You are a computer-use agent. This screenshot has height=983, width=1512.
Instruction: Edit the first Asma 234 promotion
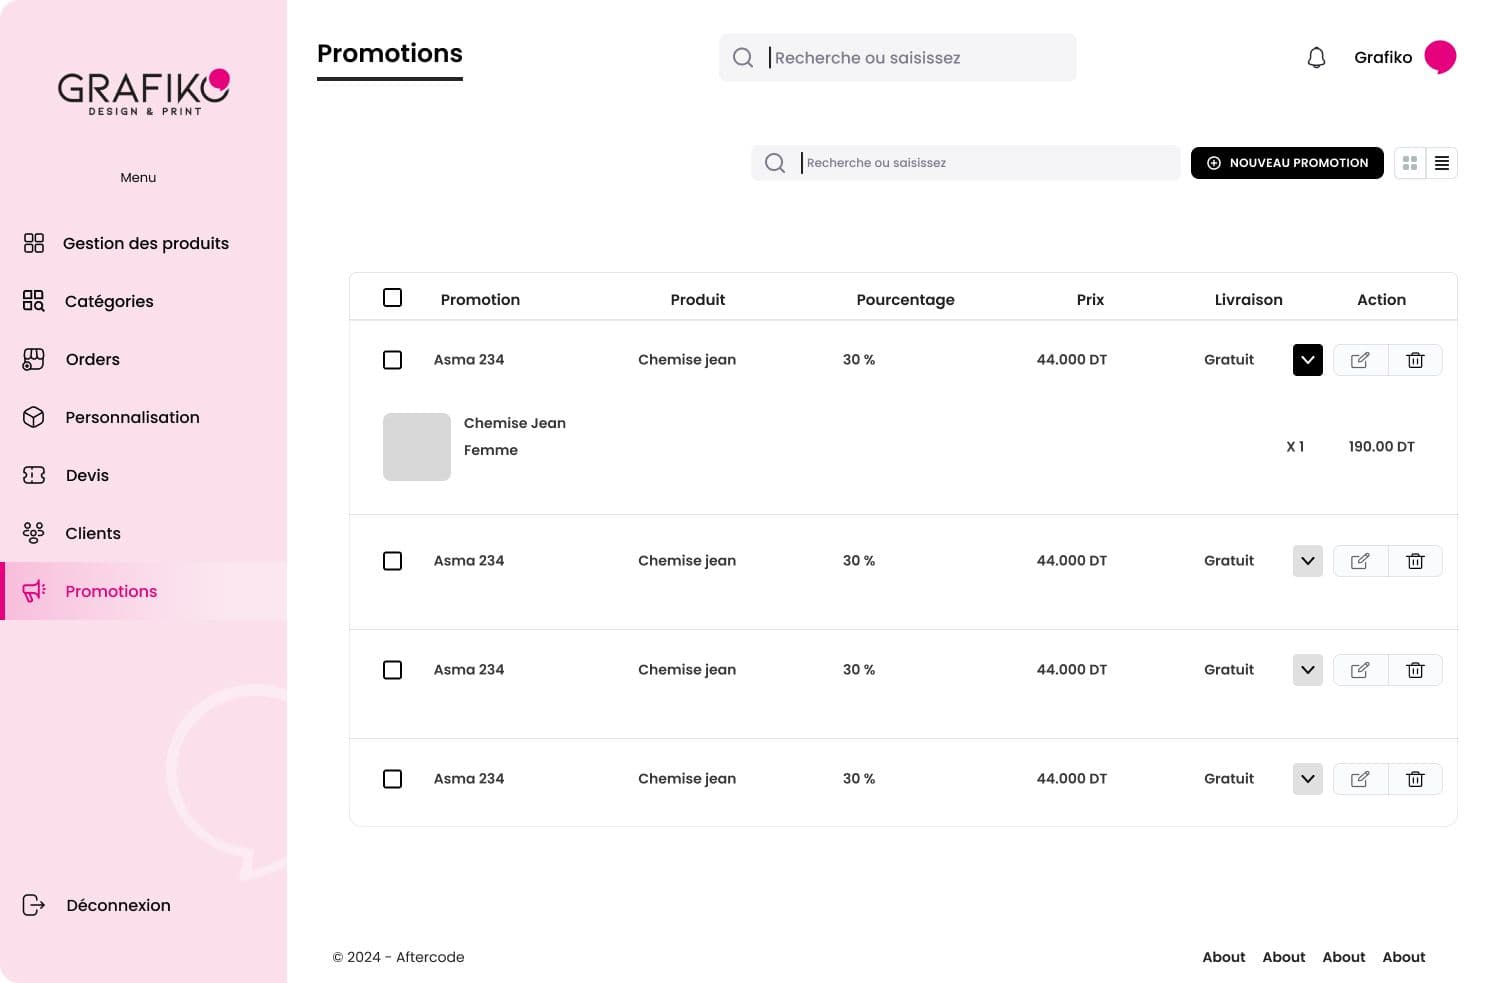point(1360,360)
